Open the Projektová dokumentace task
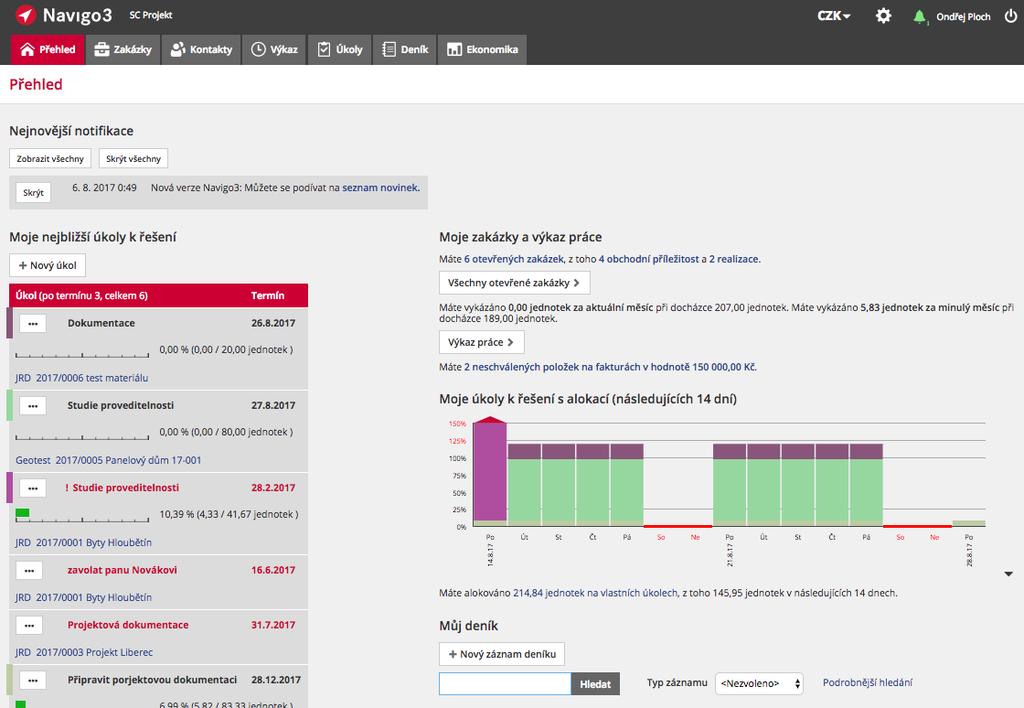Viewport: 1024px width, 708px height. click(128, 625)
